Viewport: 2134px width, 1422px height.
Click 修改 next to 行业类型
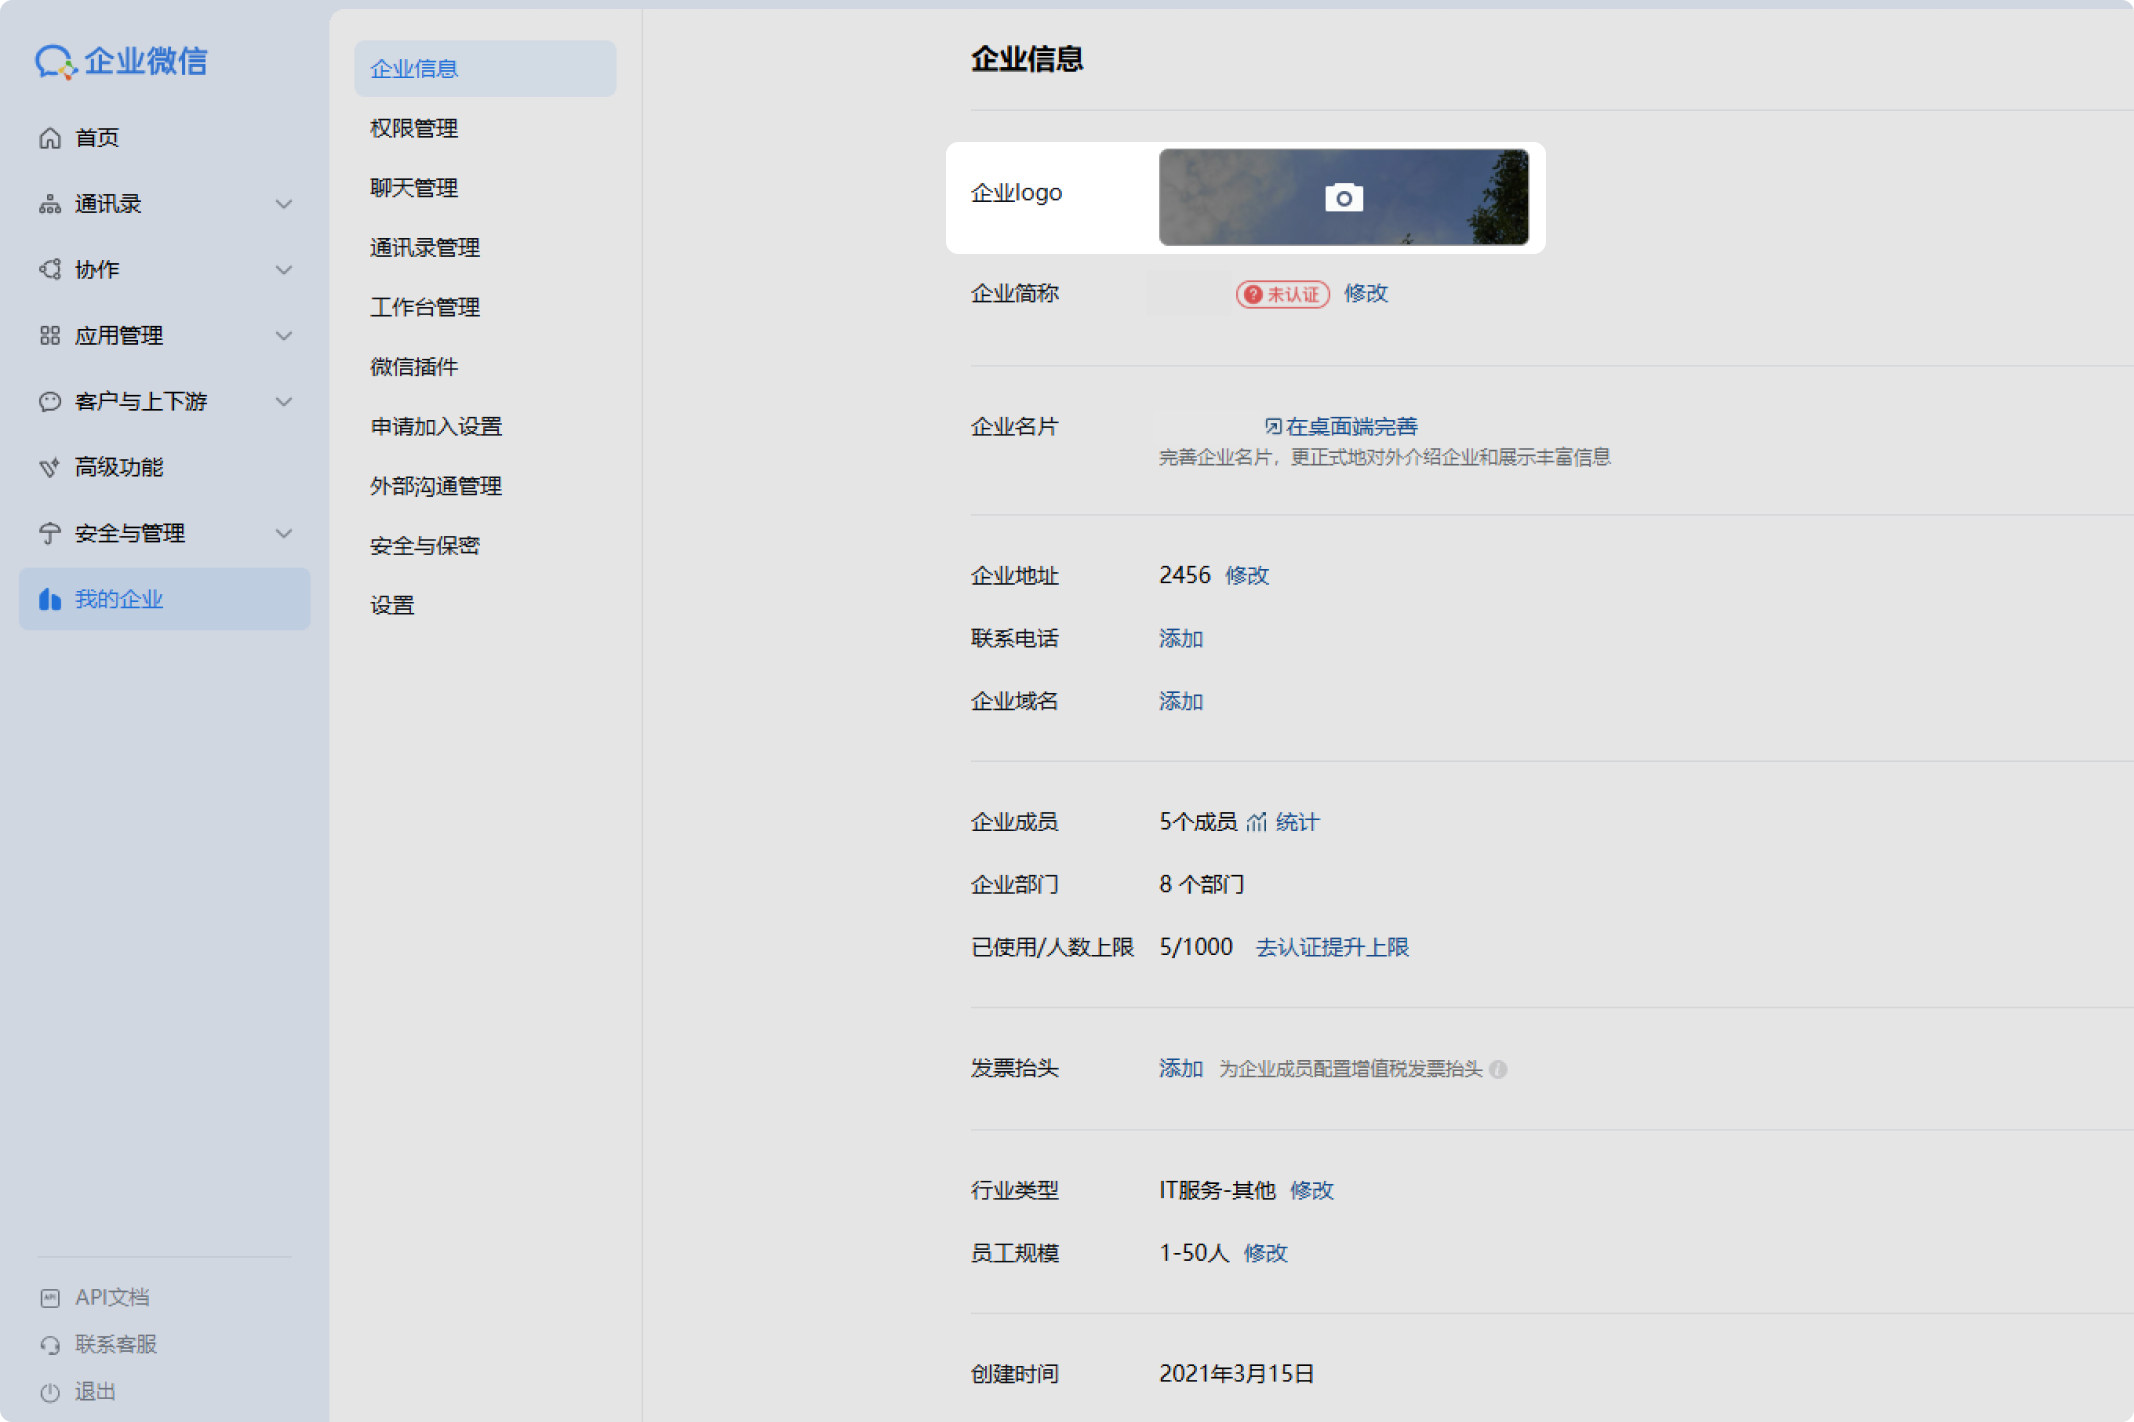point(1312,1191)
